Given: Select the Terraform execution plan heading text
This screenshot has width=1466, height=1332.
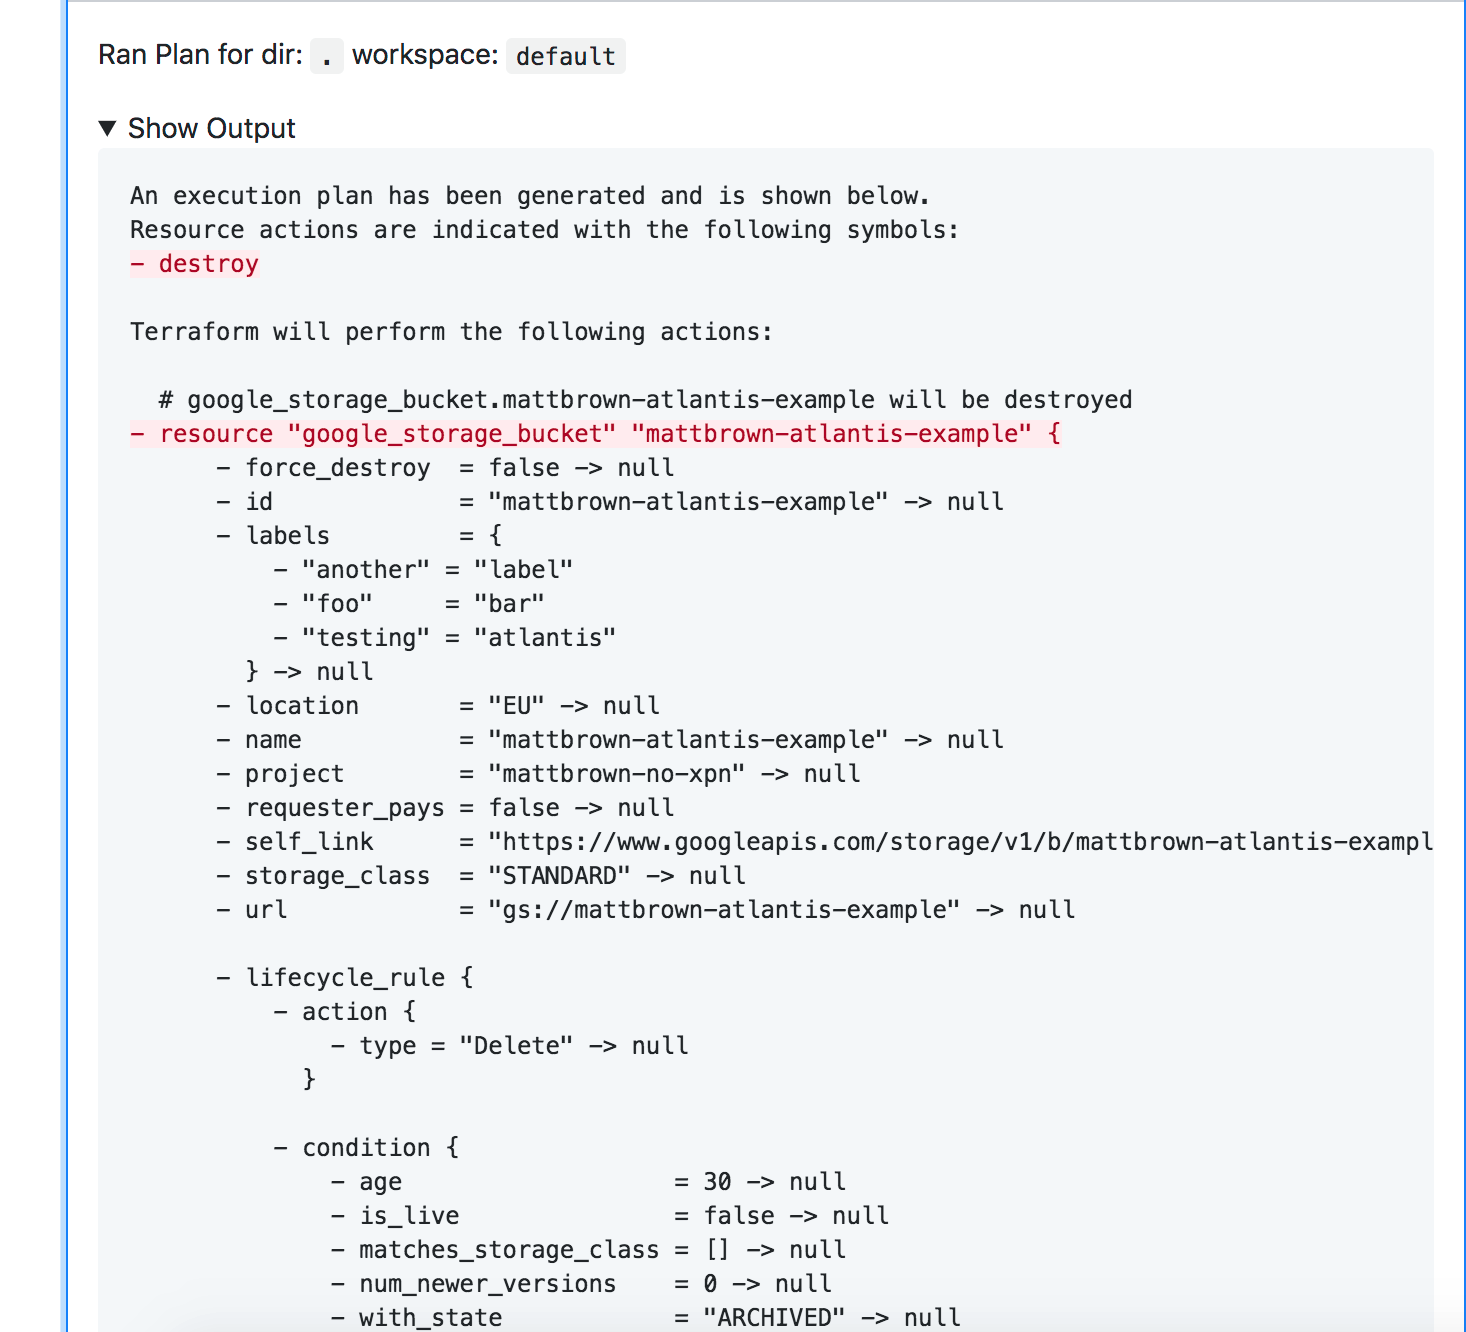Looking at the screenshot, I should point(450,331).
